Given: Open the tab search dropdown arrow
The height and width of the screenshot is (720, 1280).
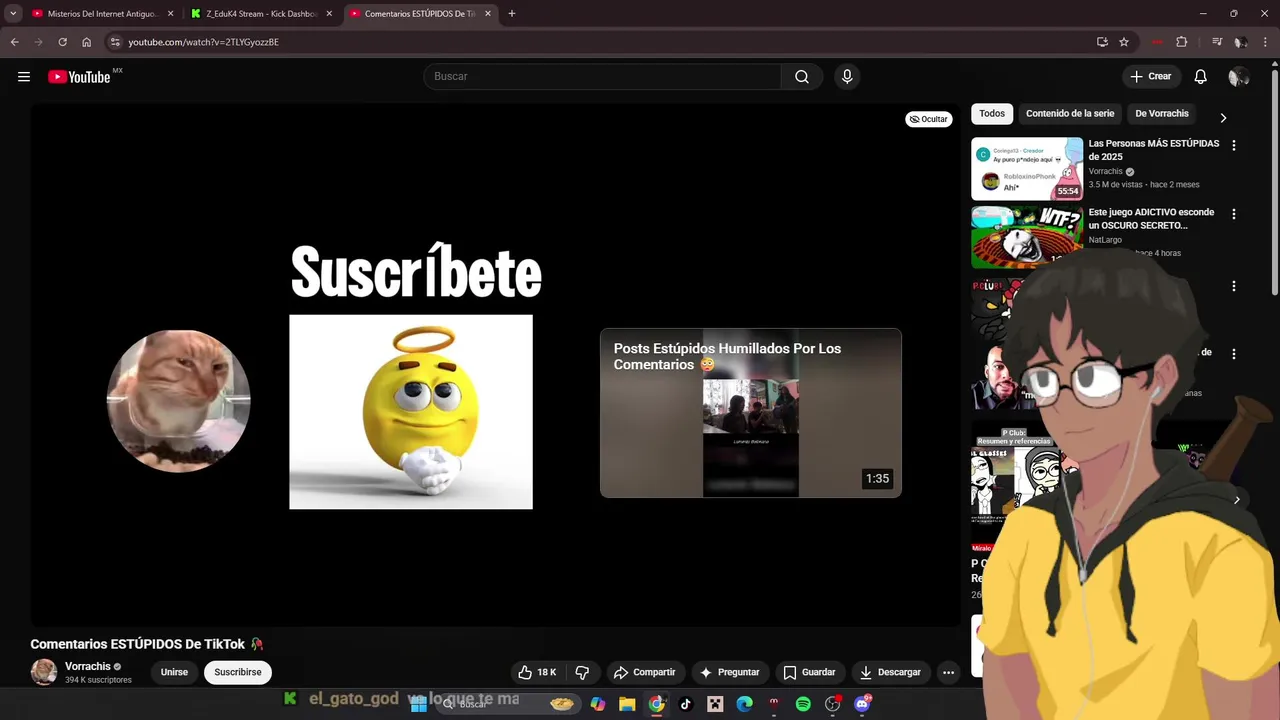Looking at the screenshot, I should coord(13,14).
